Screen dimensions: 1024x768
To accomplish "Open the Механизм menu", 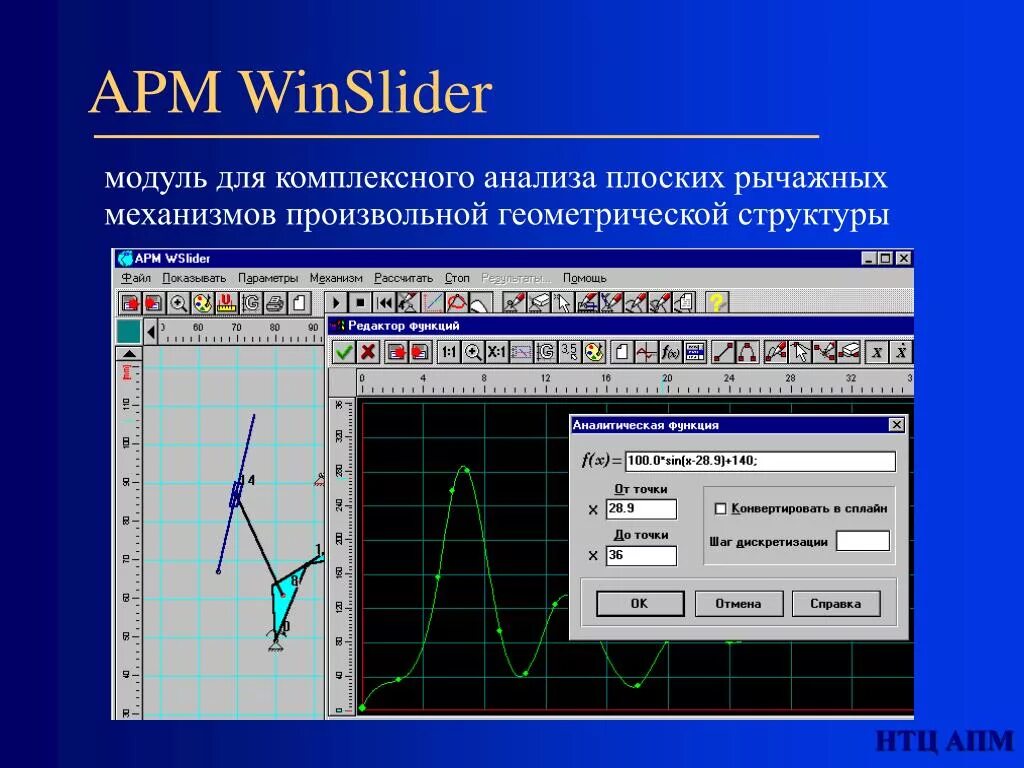I will pos(336,278).
